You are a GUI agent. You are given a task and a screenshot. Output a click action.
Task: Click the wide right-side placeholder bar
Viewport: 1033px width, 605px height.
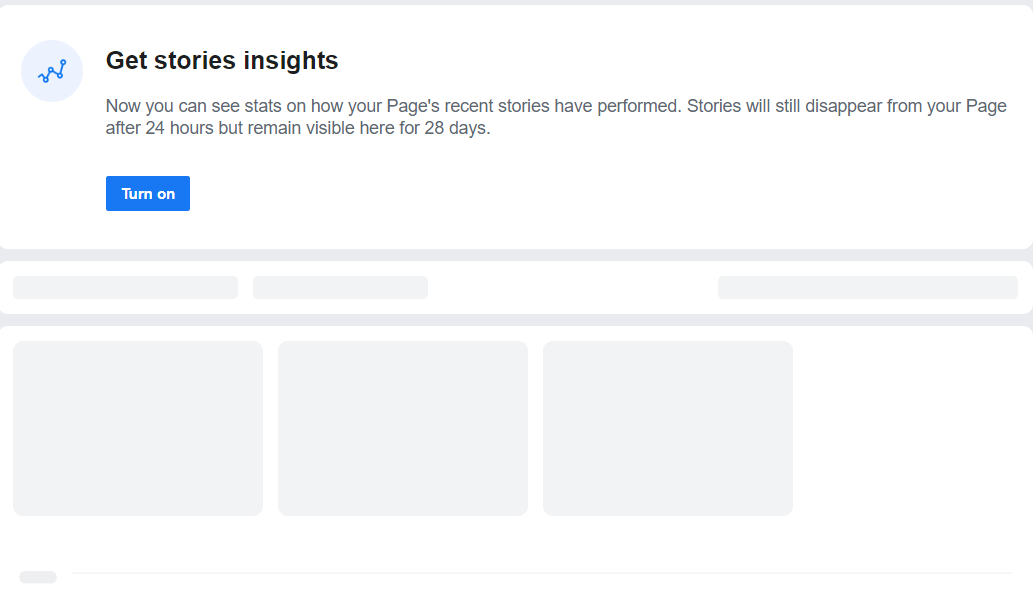point(866,287)
